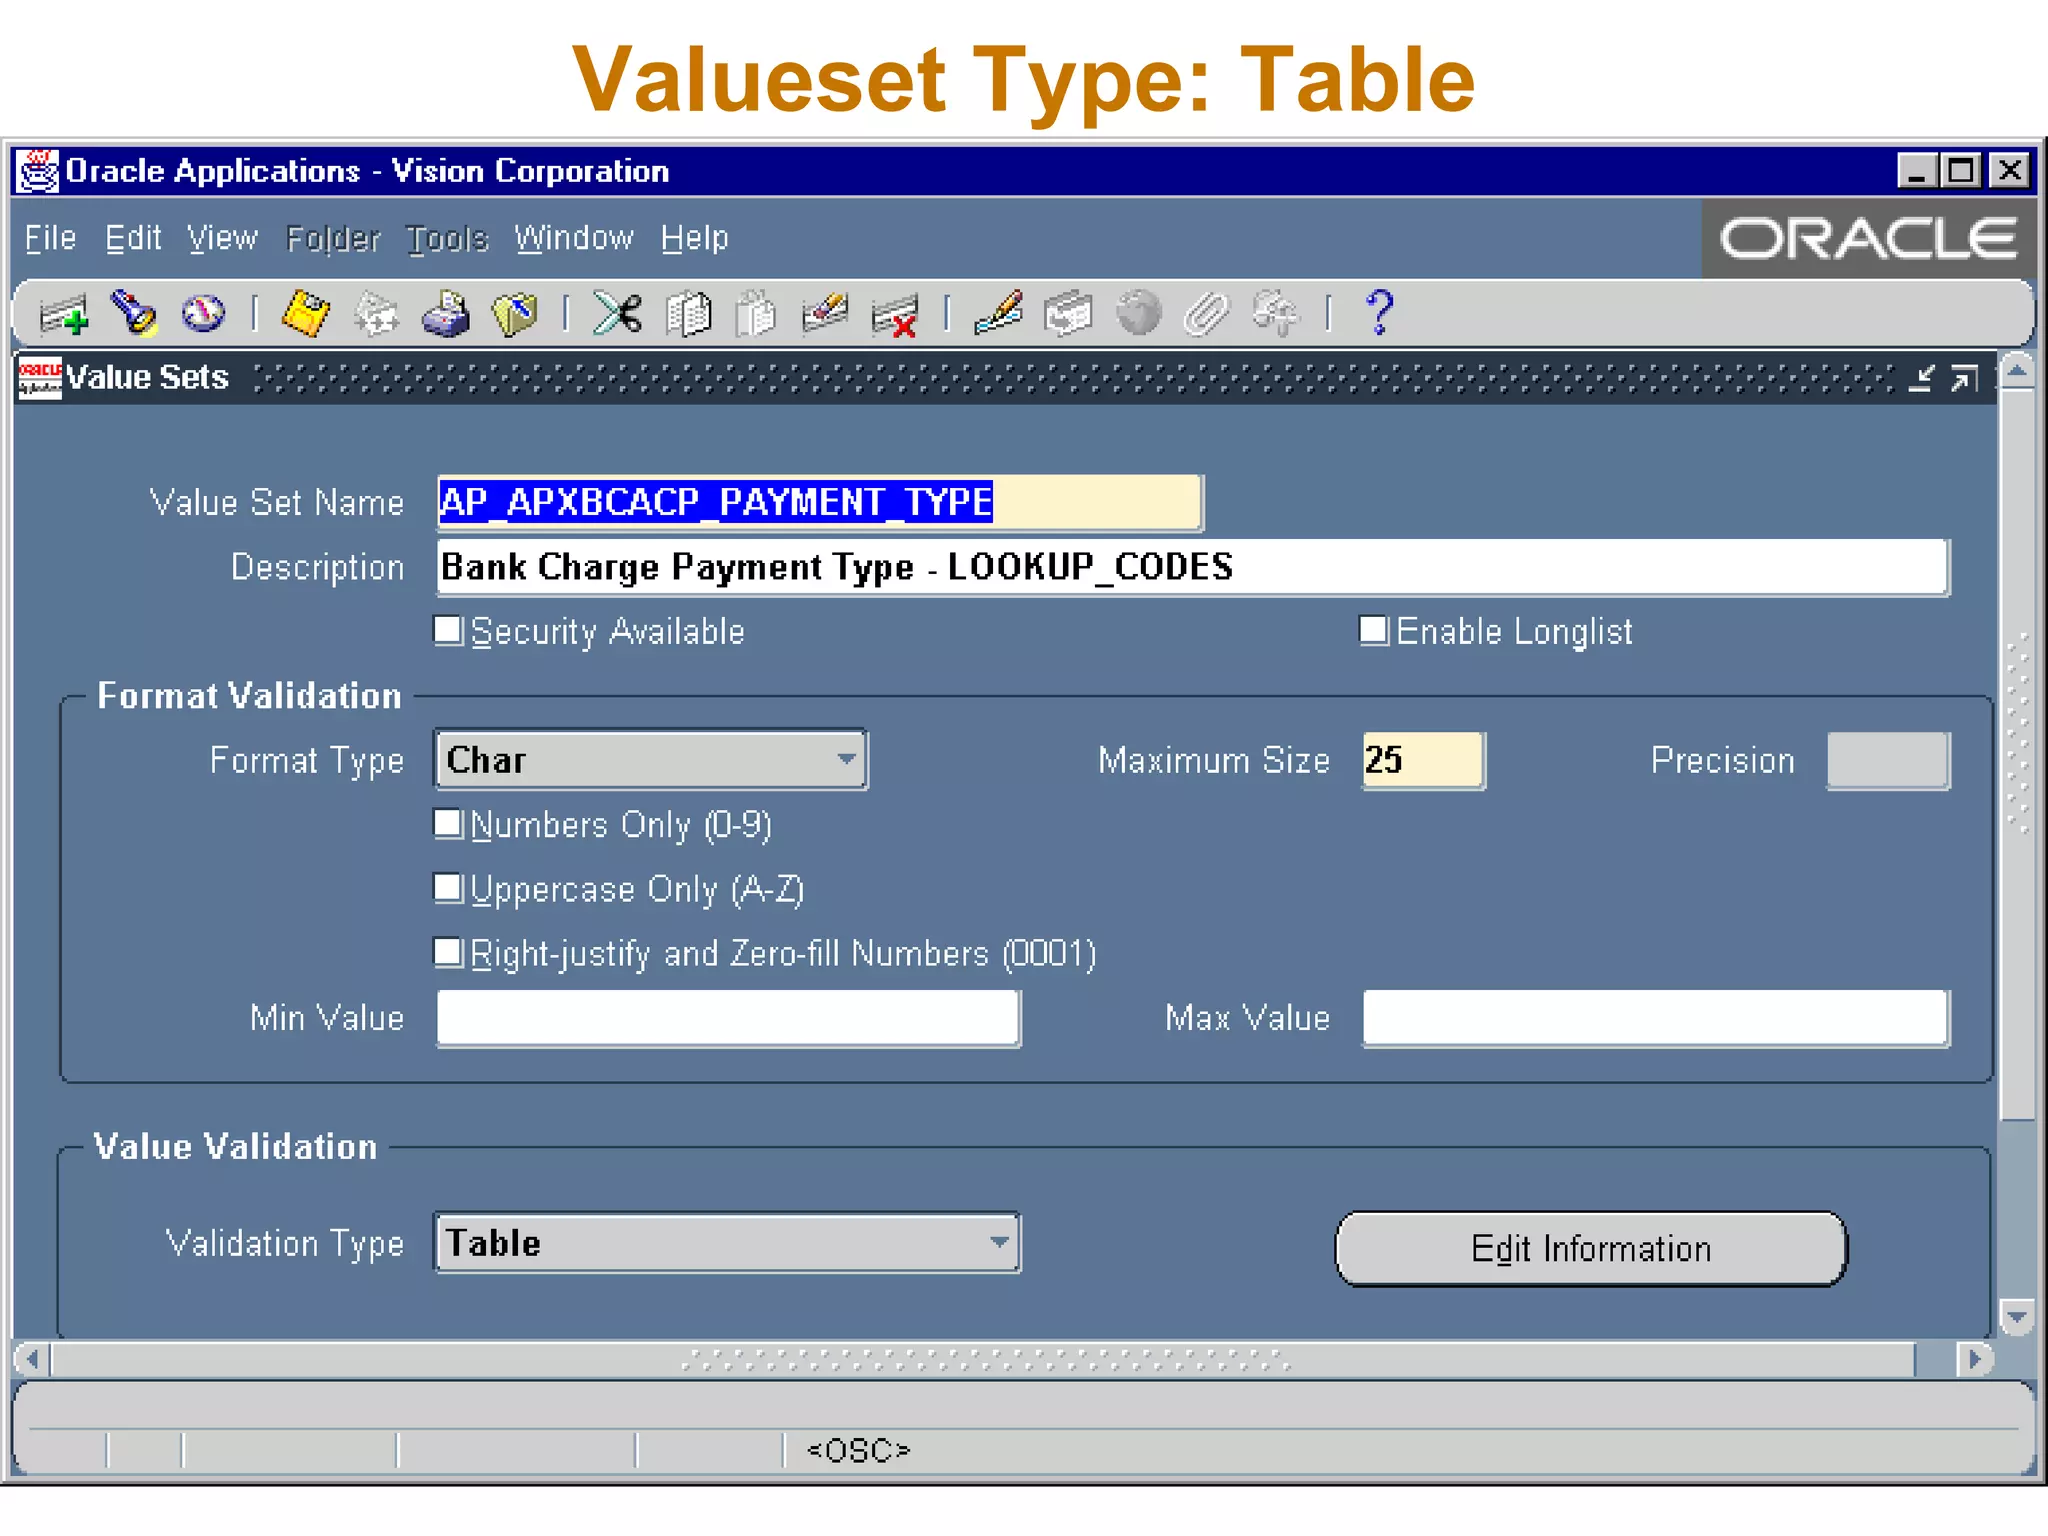Click the New record toolbar icon
2048x1536 pixels.
64,315
